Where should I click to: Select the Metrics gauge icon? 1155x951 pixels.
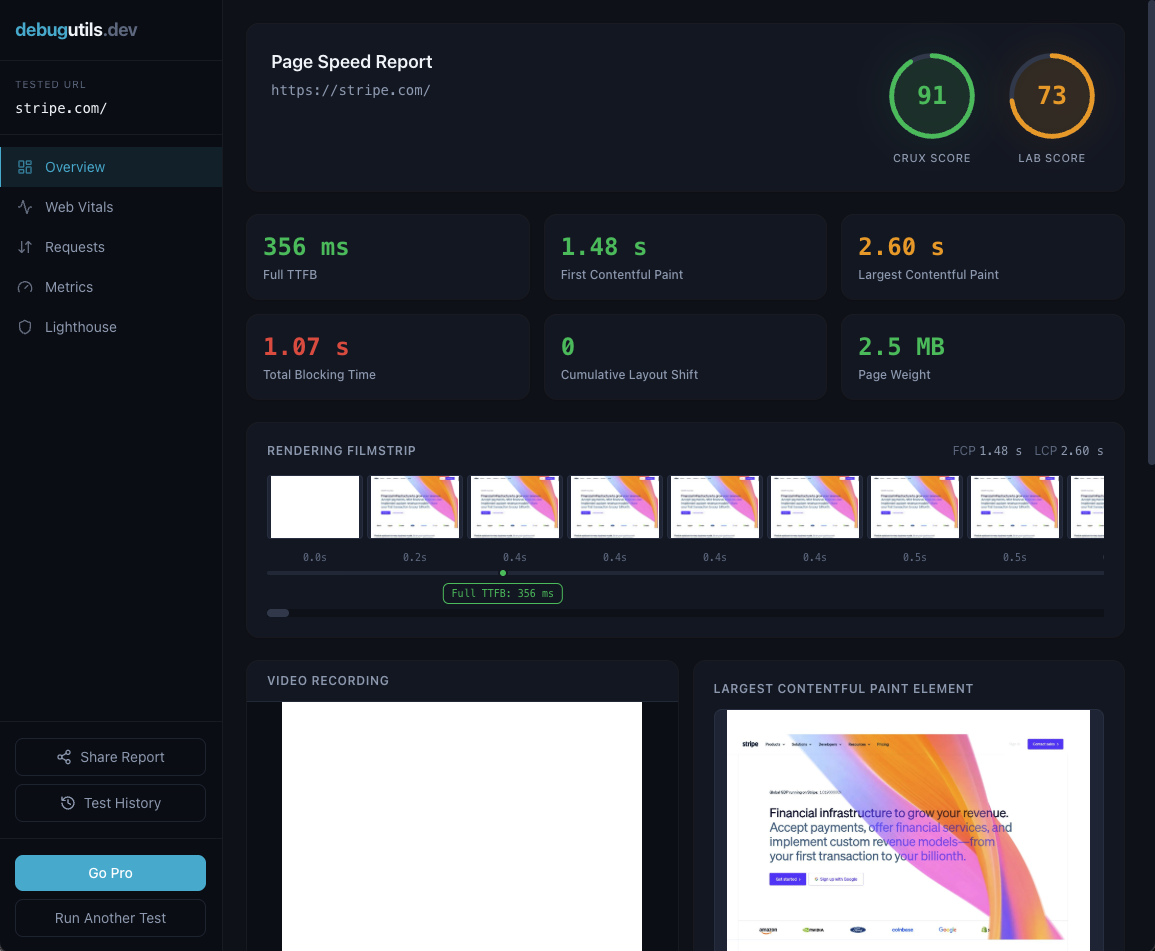click(x=27, y=287)
